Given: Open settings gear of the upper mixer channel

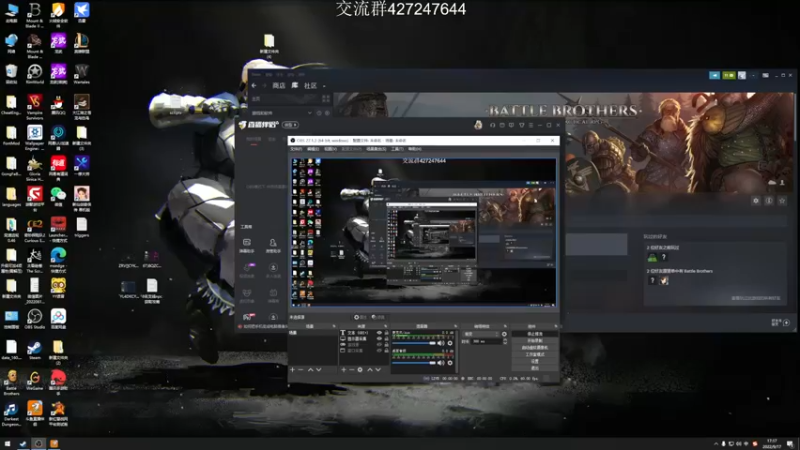Looking at the screenshot, I should click(450, 343).
